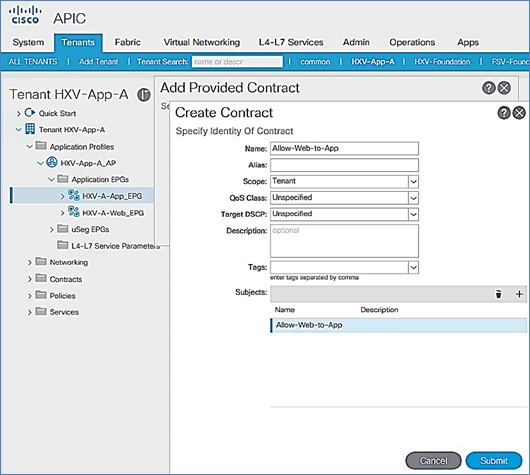Open the Apps tab
Image resolution: width=530 pixels, height=475 pixels.
(468, 43)
